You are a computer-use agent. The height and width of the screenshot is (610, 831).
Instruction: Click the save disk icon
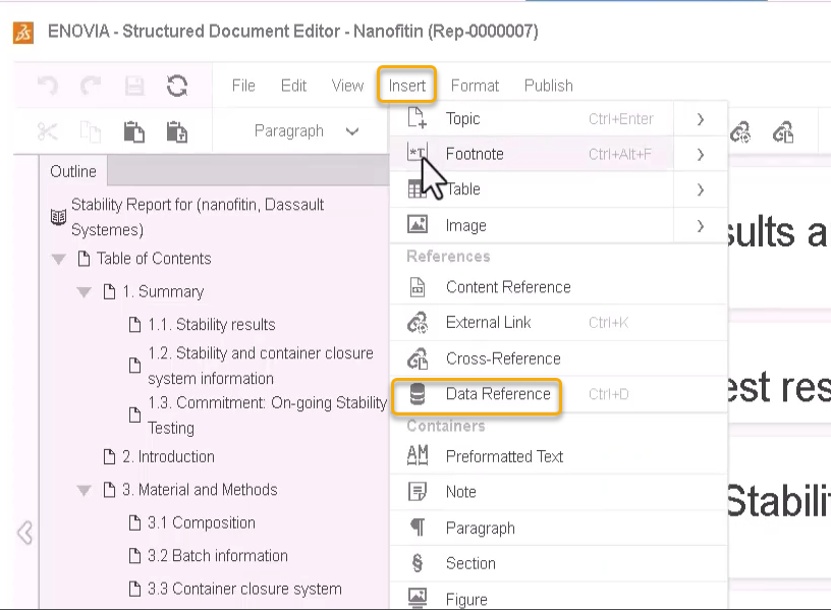click(134, 86)
